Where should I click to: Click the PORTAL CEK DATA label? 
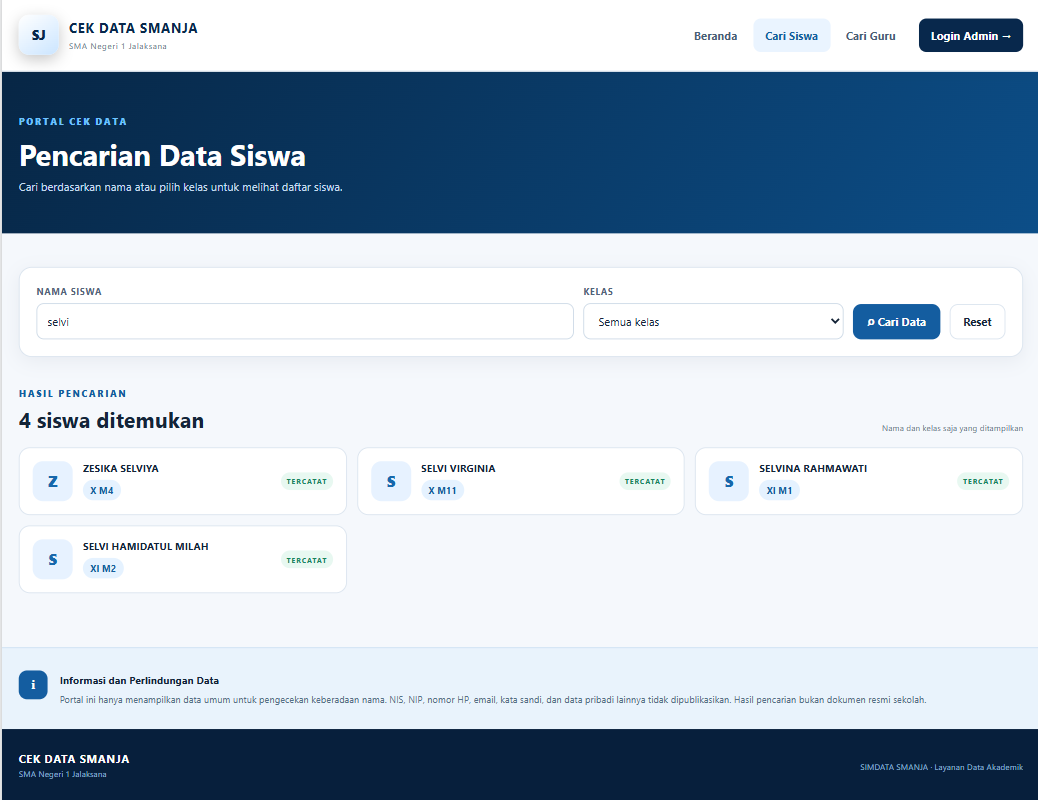73,122
